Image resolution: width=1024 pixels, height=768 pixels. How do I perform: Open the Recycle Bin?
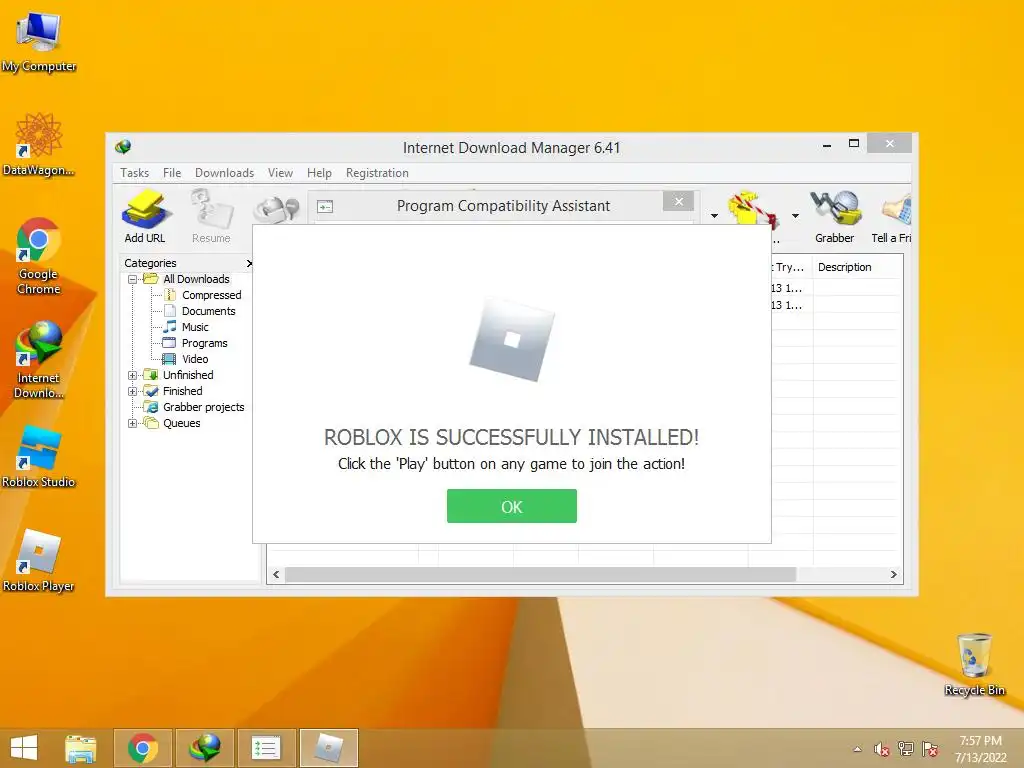coord(974,664)
